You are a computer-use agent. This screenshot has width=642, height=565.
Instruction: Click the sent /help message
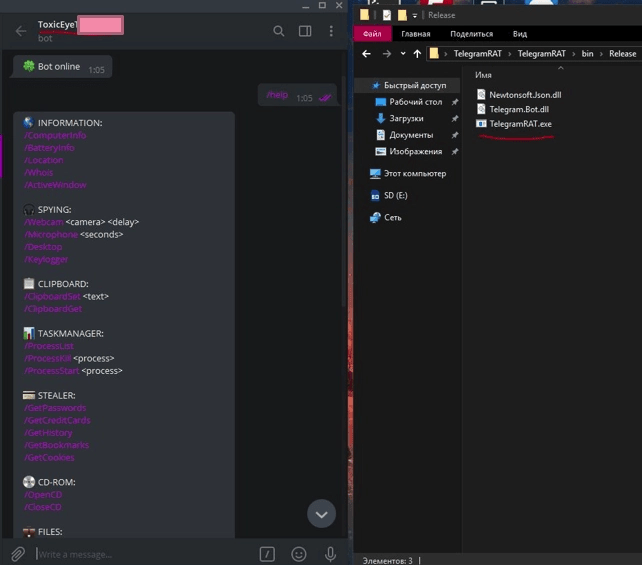click(297, 95)
